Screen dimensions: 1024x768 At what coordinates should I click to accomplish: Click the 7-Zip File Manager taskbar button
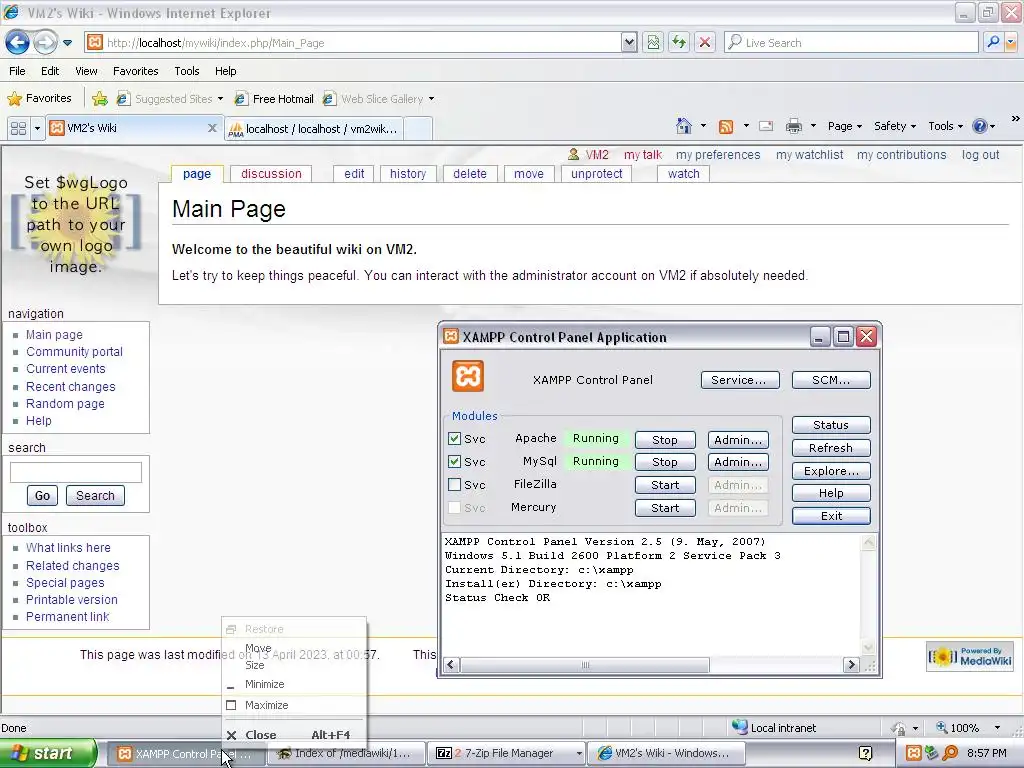509,754
